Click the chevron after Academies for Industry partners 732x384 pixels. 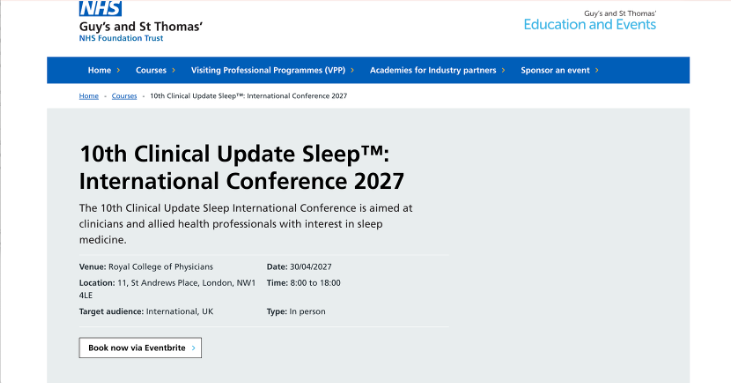point(503,70)
